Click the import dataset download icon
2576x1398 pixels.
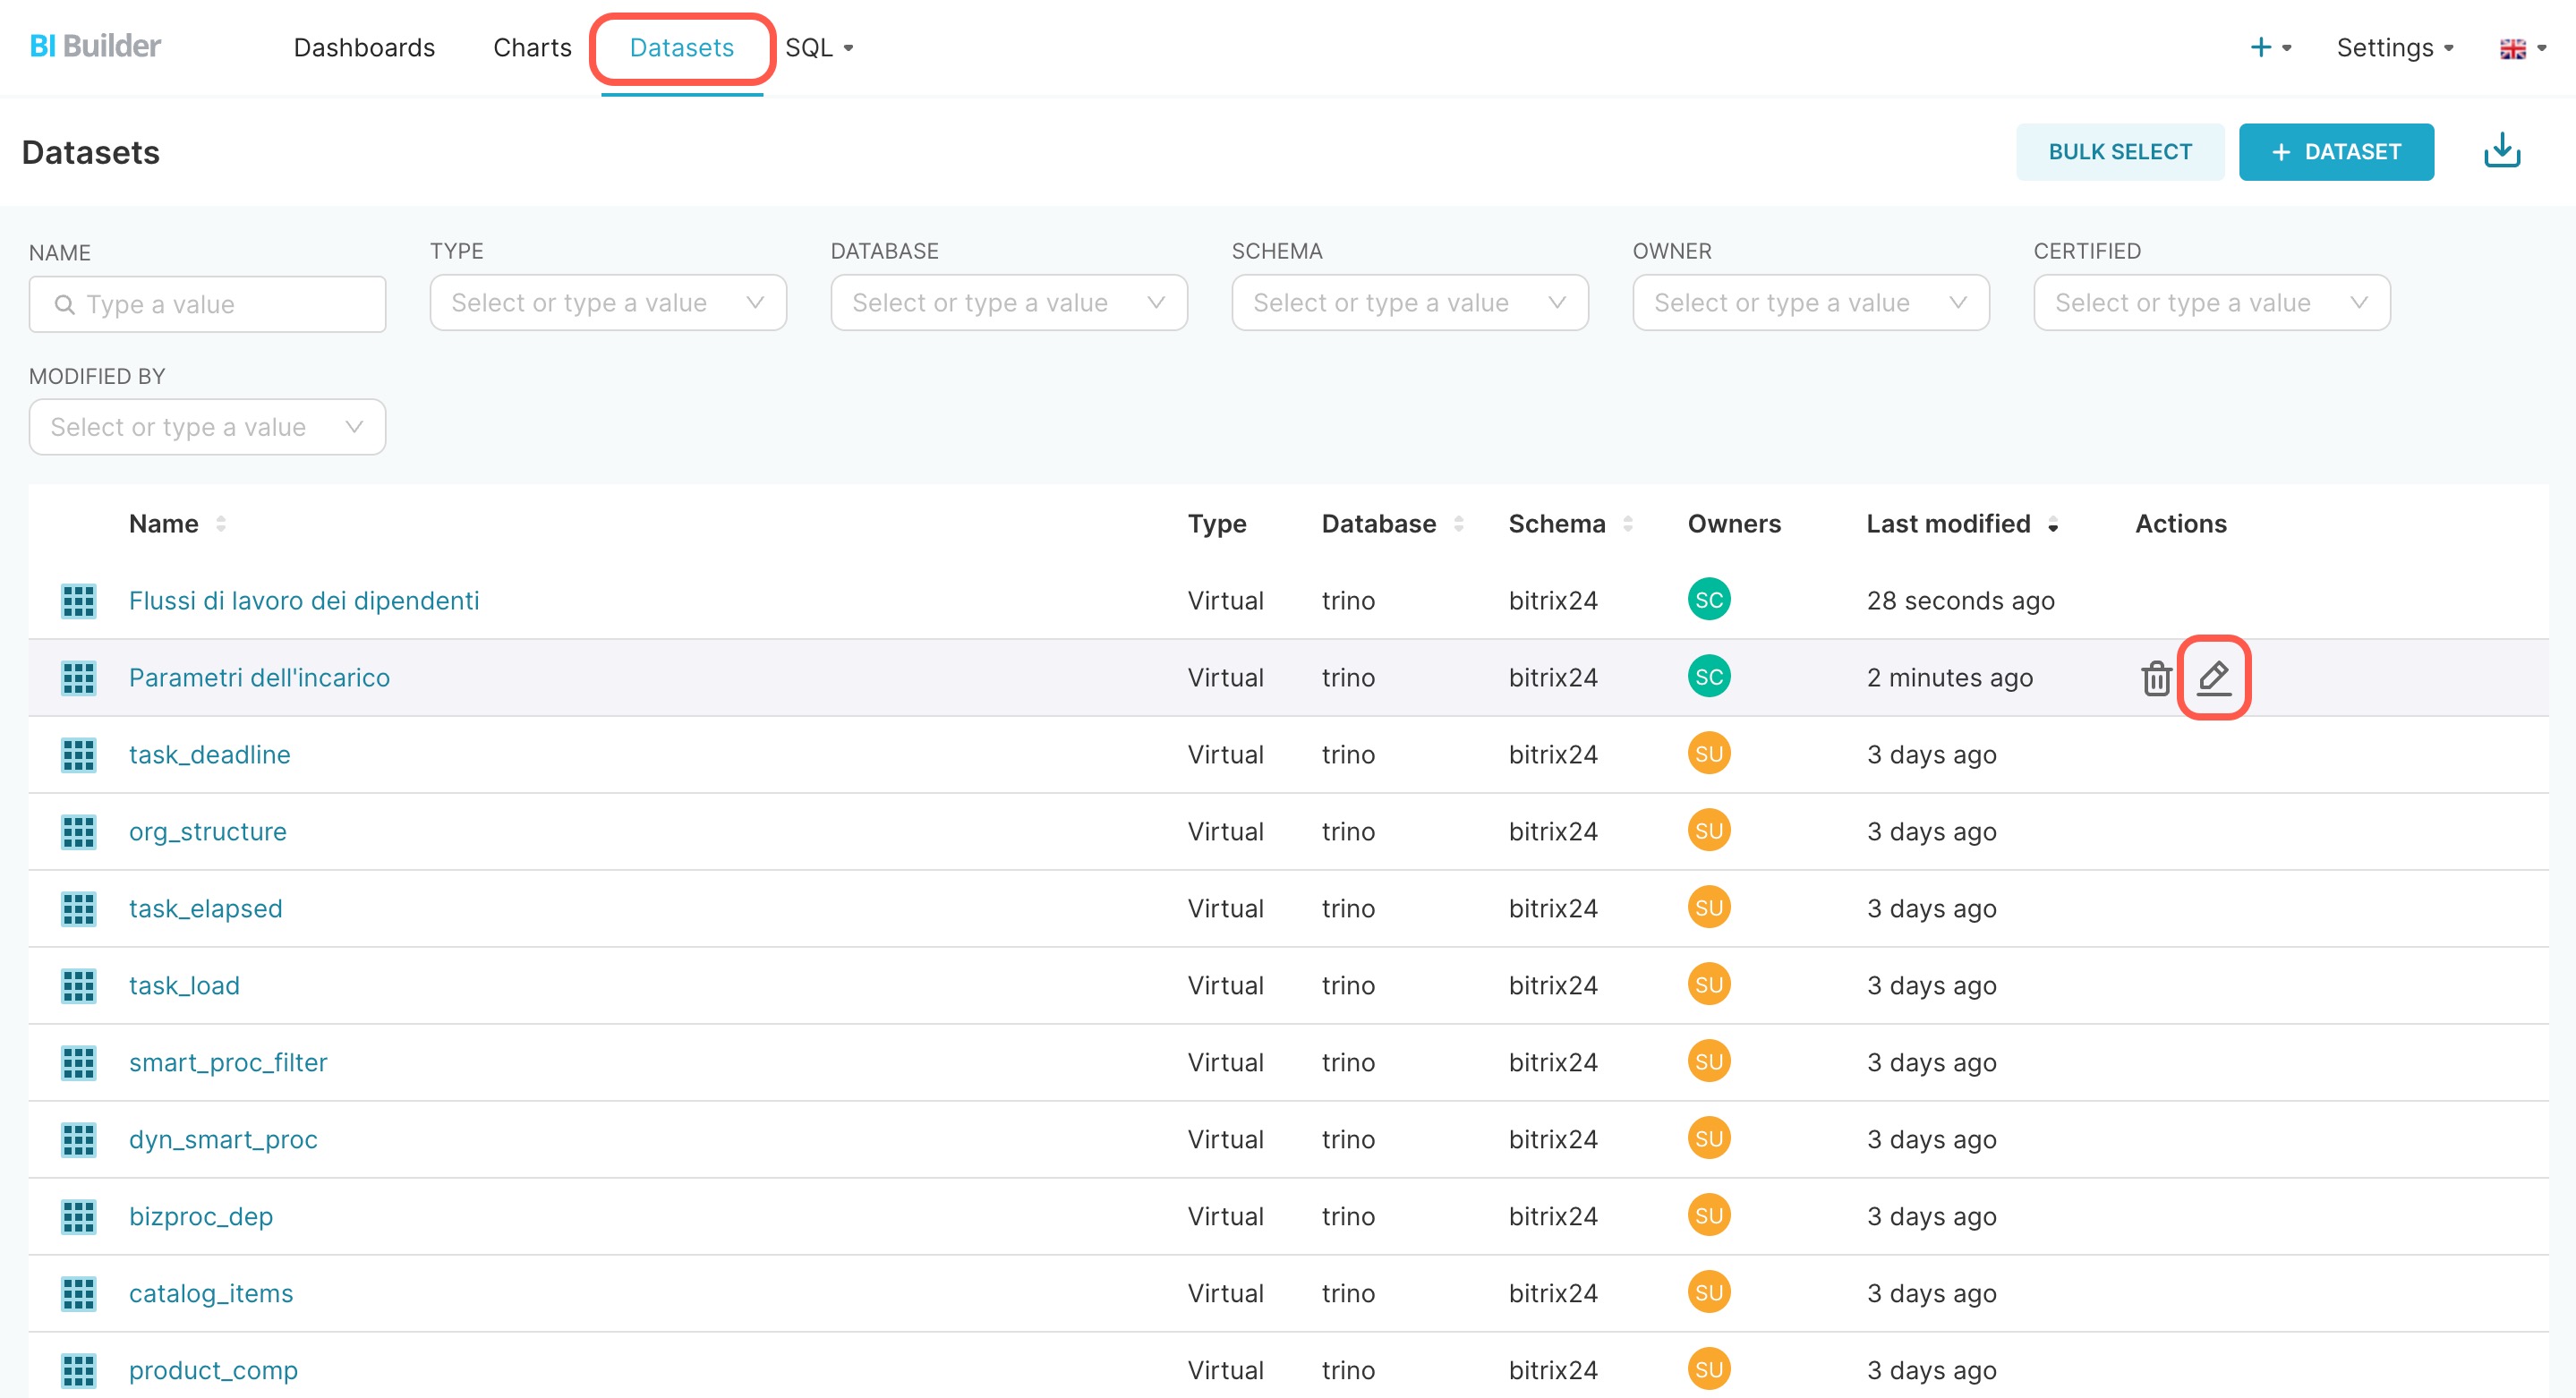tap(2501, 151)
